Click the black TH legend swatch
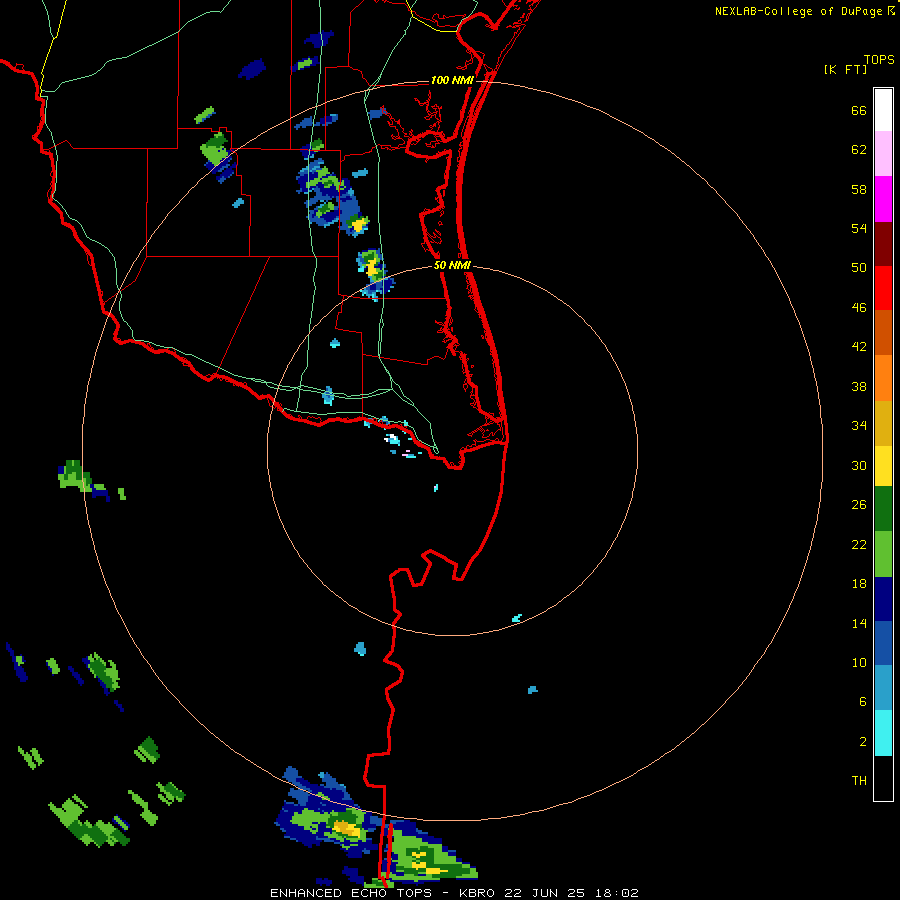The height and width of the screenshot is (900, 900). 883,778
